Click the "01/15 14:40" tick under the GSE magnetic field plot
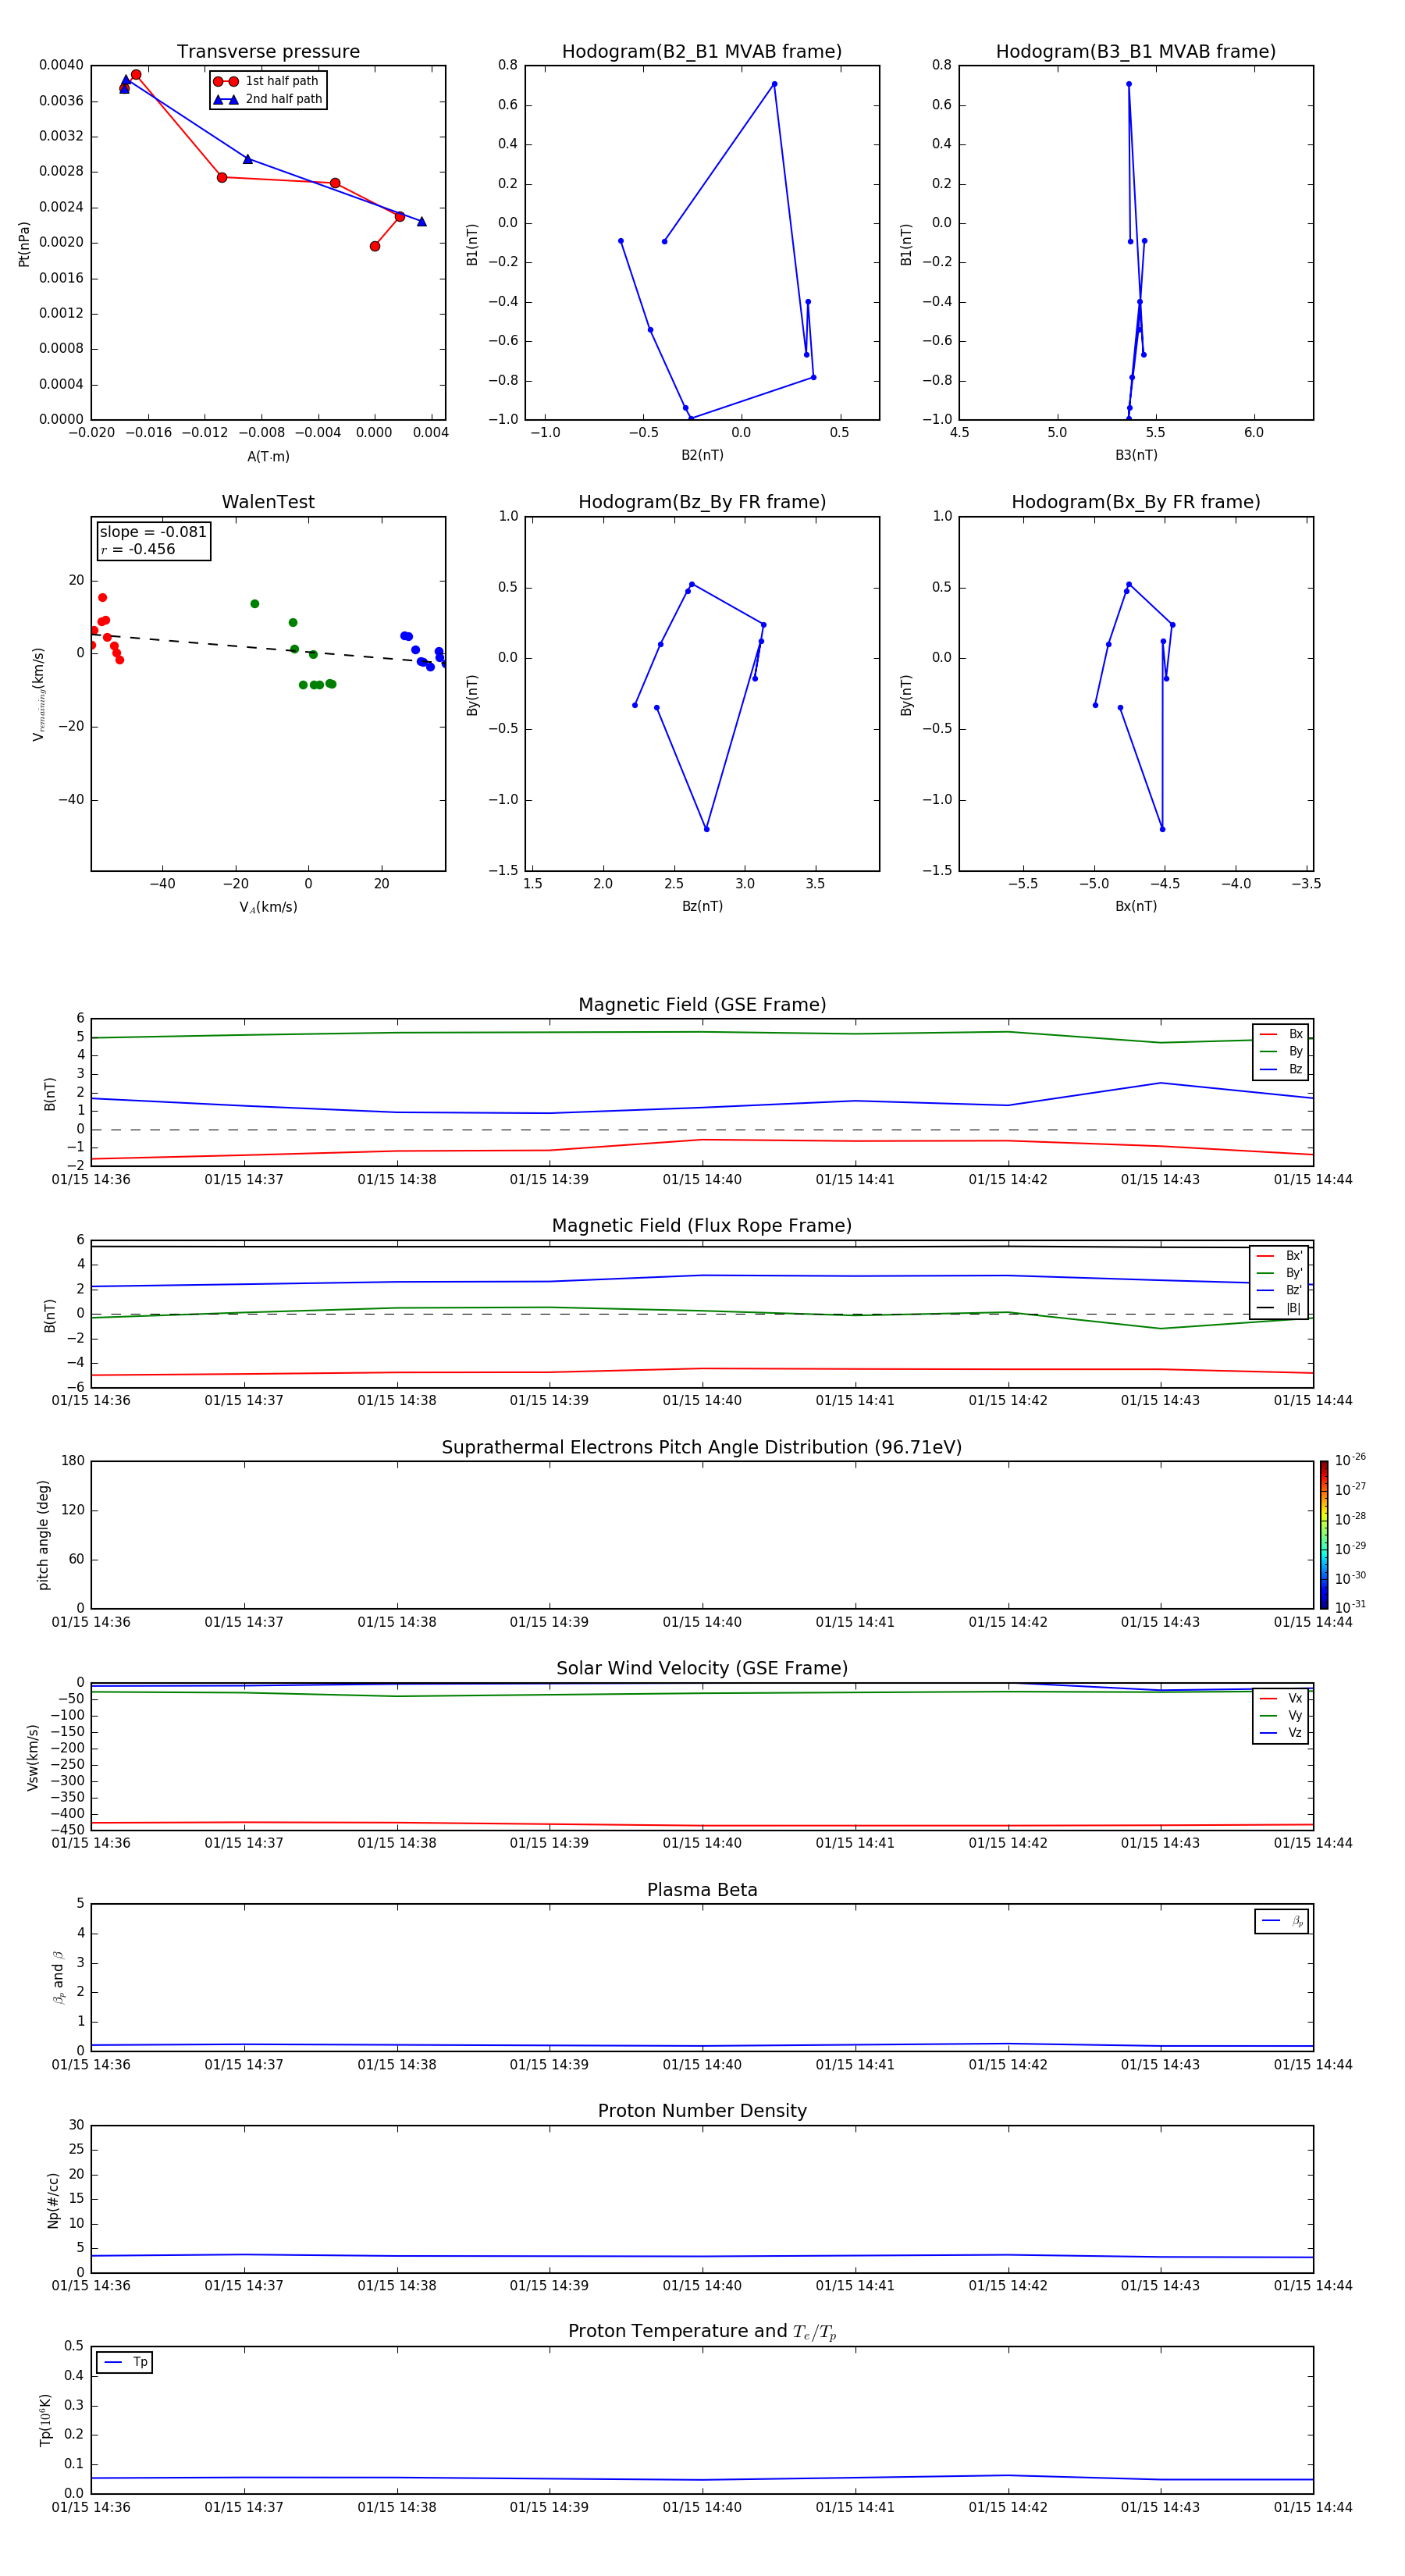The width and height of the screenshot is (1405, 2576). pyautogui.click(x=702, y=1180)
